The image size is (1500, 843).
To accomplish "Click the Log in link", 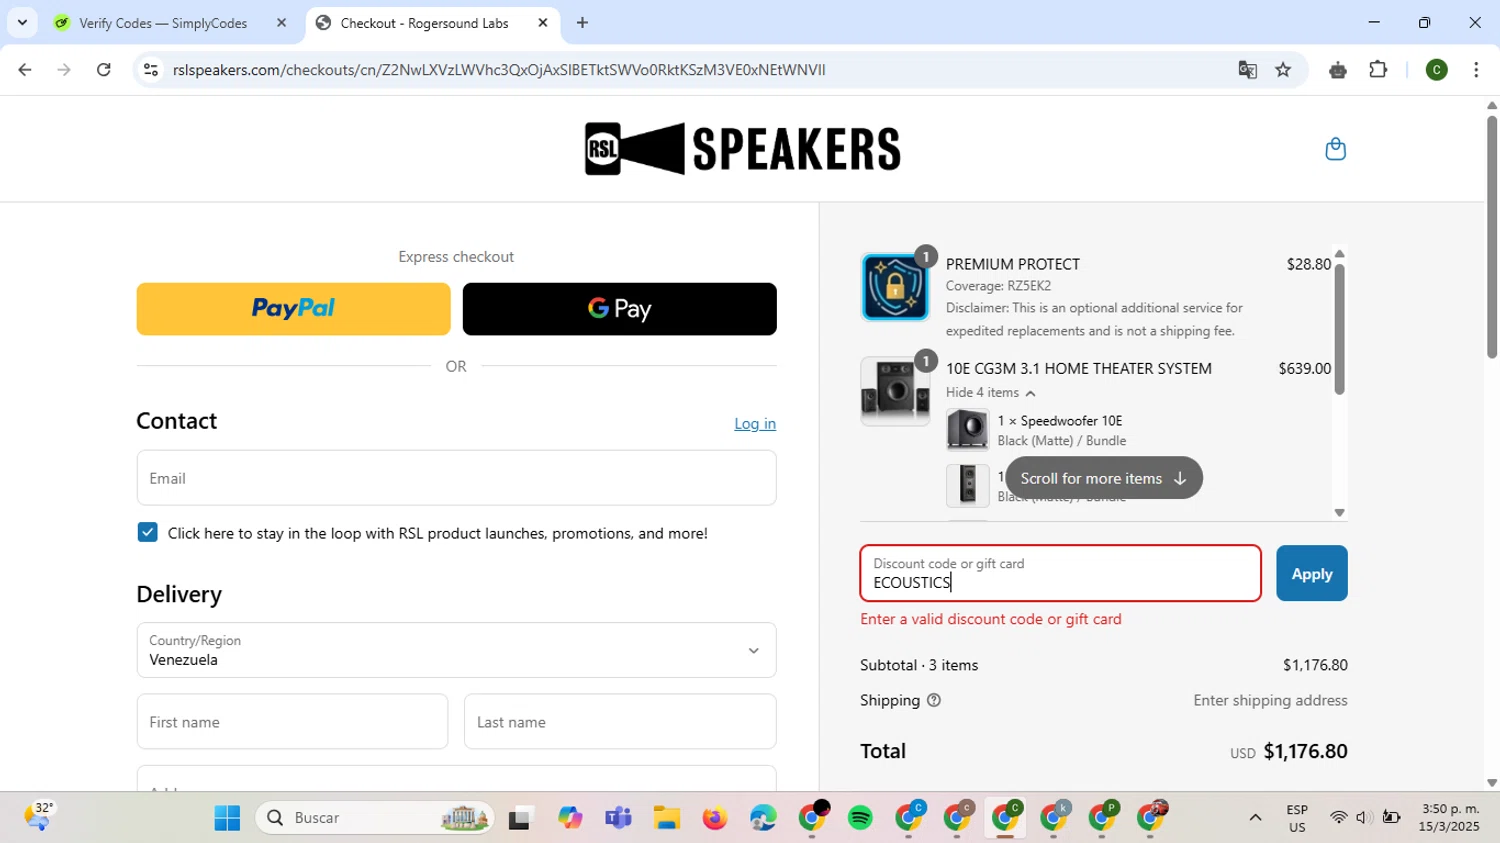I will pos(755,424).
